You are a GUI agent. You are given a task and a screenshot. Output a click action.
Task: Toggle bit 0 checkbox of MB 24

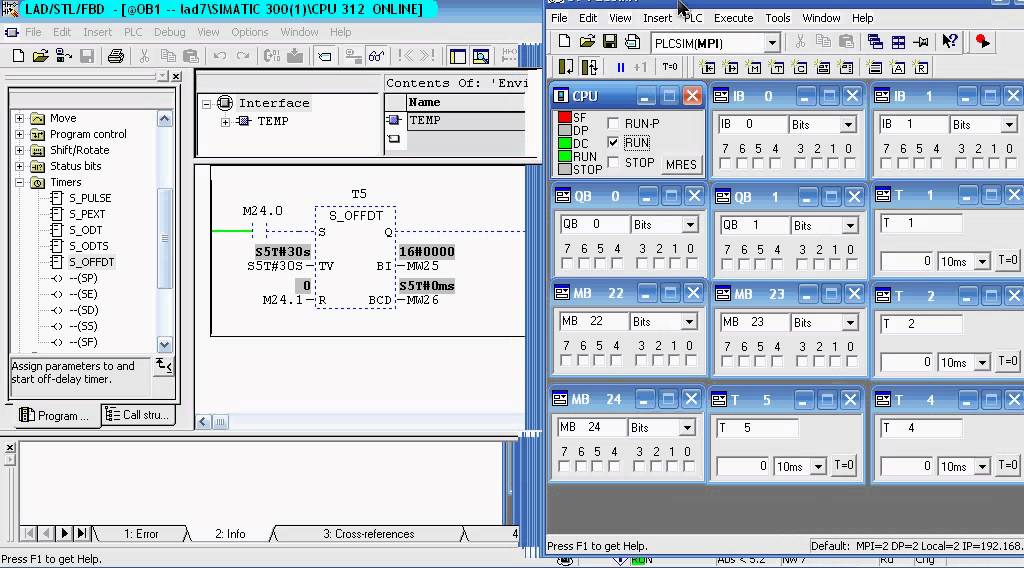click(688, 466)
